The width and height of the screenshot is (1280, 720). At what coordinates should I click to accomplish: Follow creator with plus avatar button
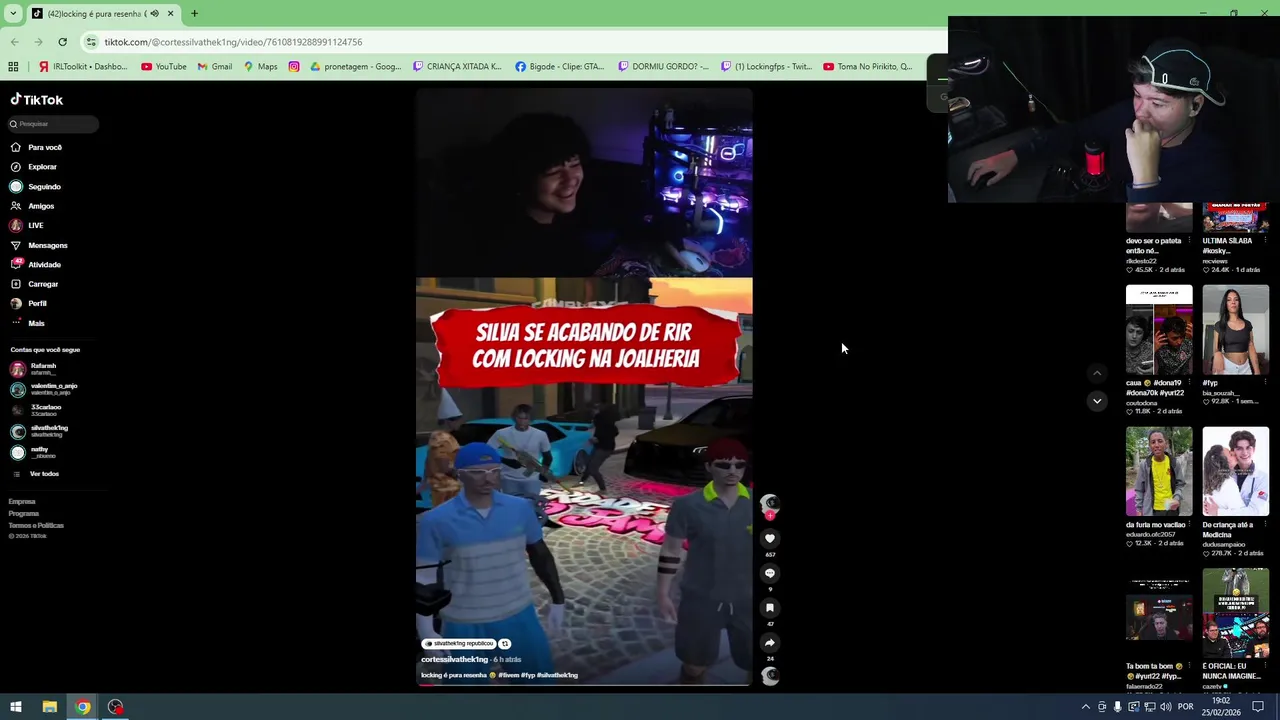(x=770, y=514)
